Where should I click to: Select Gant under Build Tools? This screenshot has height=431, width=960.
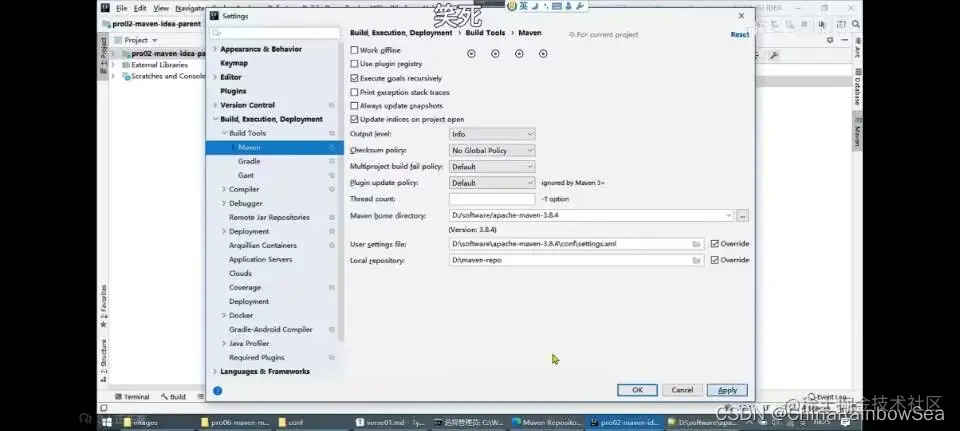click(246, 176)
